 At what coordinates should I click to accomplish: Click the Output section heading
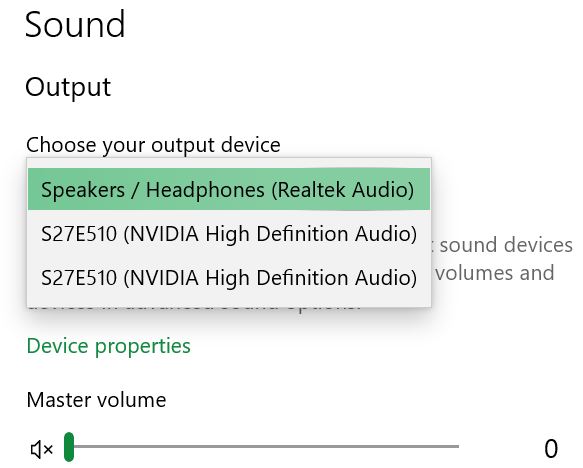coord(68,87)
